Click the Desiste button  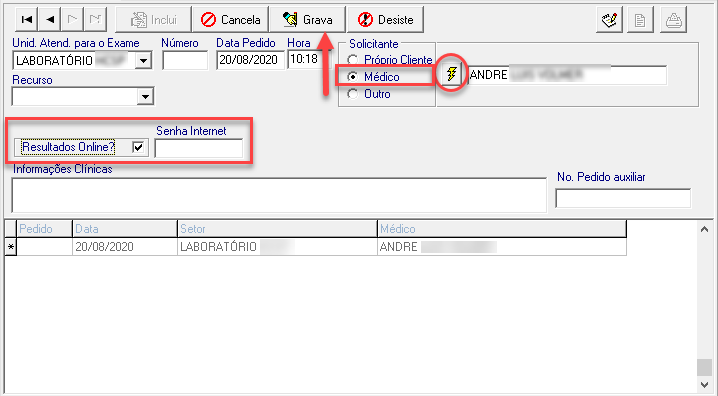pyautogui.click(x=386, y=20)
